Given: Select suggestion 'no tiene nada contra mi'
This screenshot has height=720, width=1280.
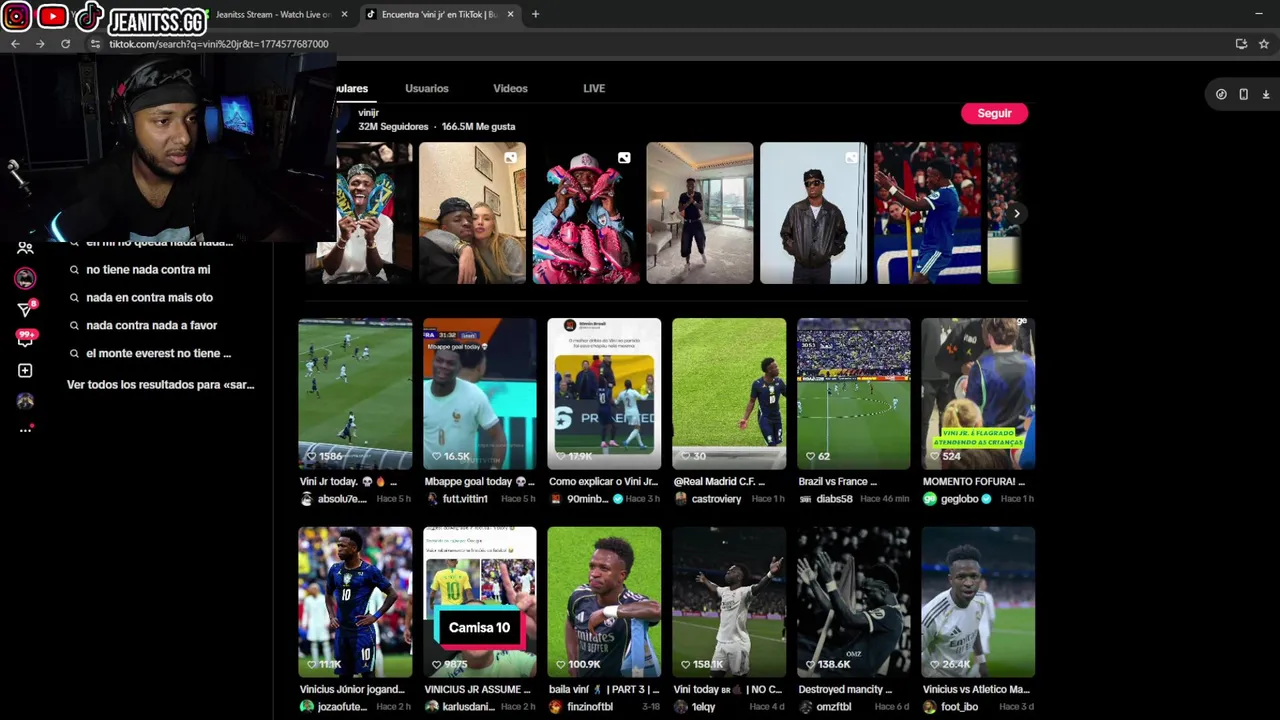Looking at the screenshot, I should point(148,270).
